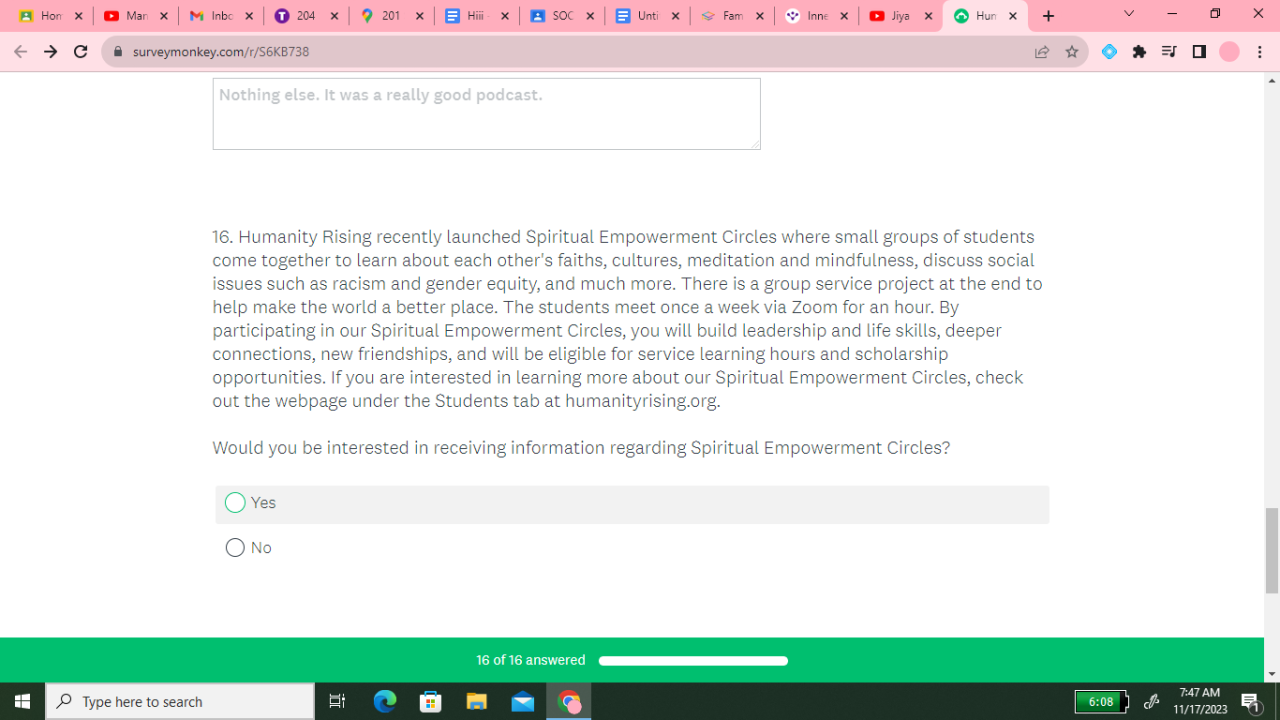Go forward in browser history

click(x=51, y=52)
